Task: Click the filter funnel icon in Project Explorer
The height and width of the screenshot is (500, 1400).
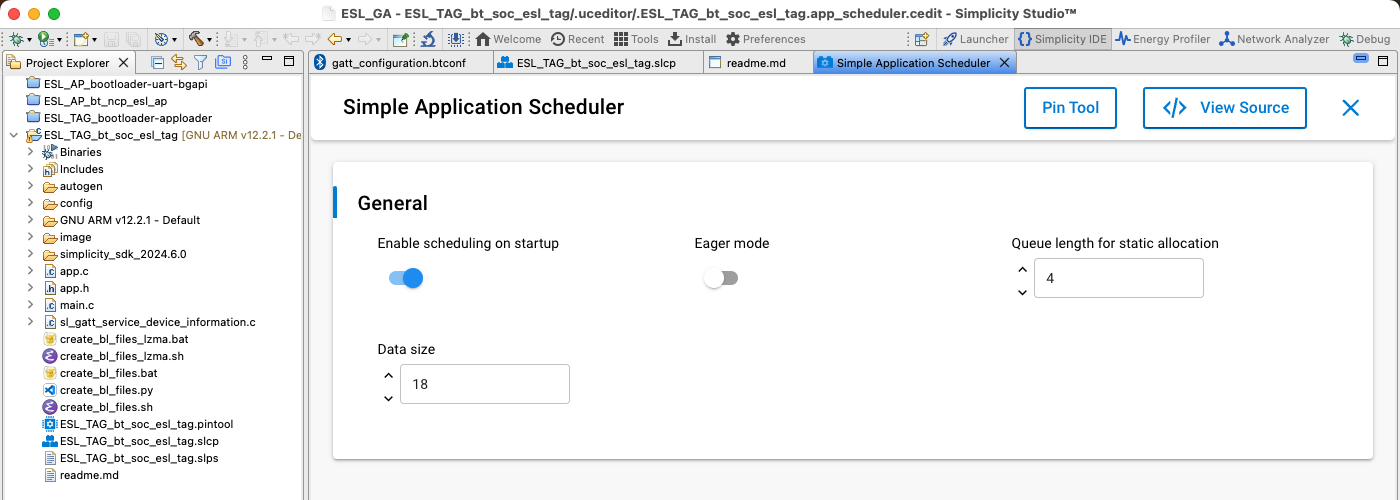Action: [x=200, y=62]
